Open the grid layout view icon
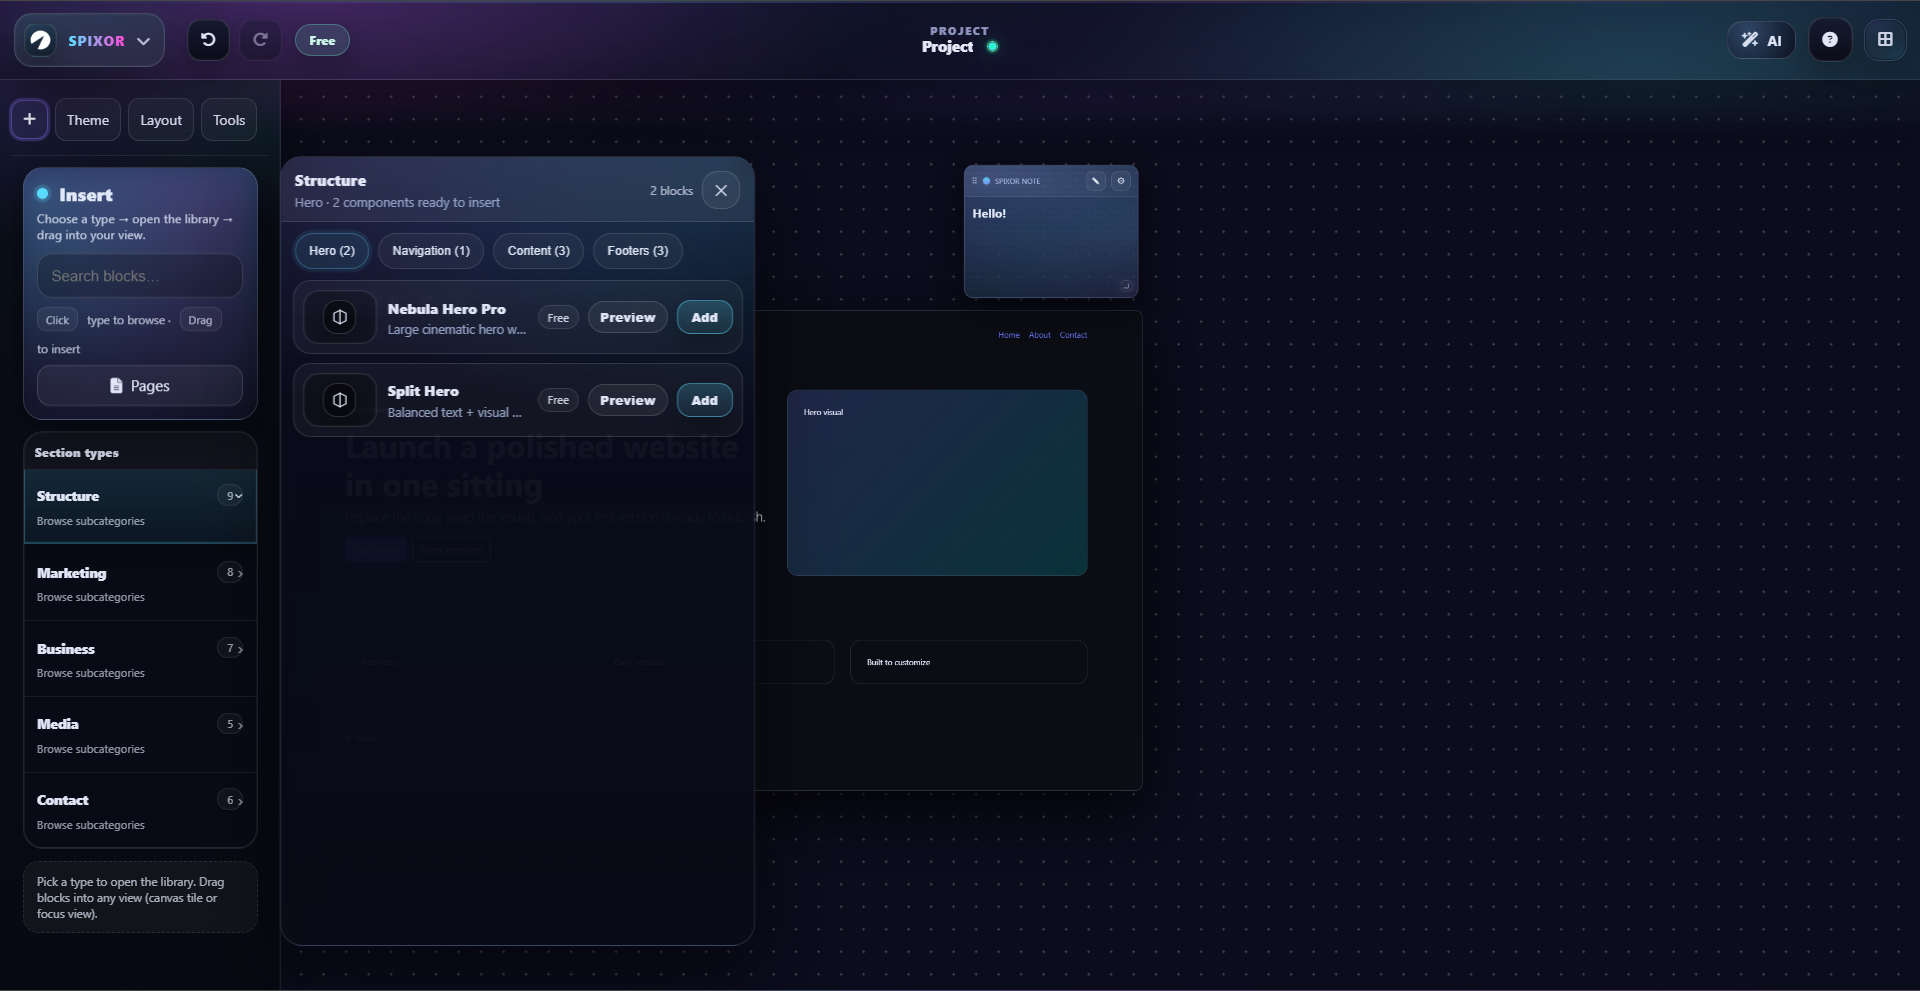 (x=1887, y=40)
